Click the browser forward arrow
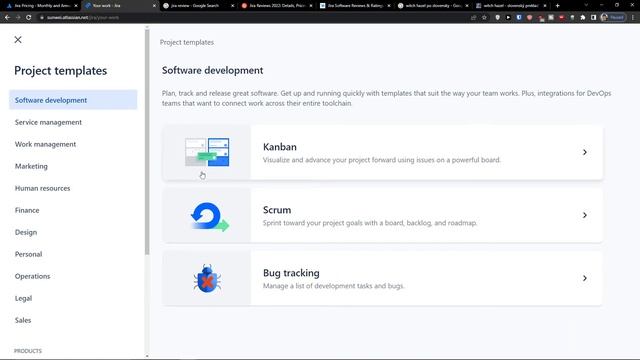This screenshot has width=640, height=360. (18, 18)
